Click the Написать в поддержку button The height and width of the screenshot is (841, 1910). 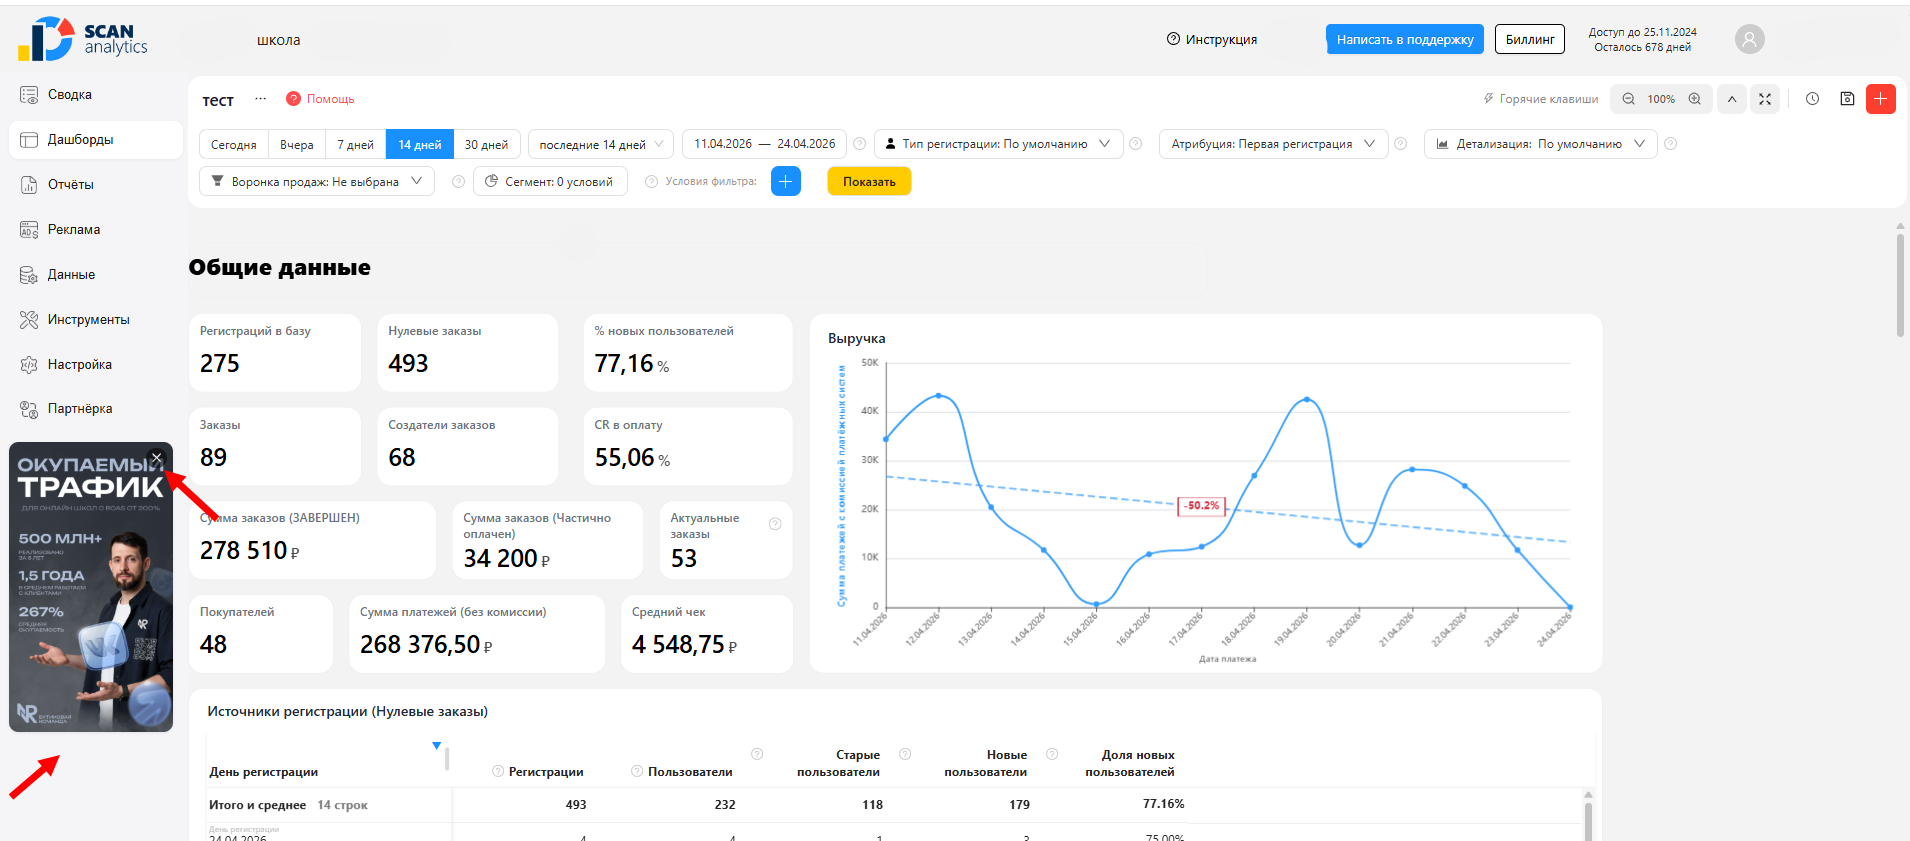pos(1405,39)
